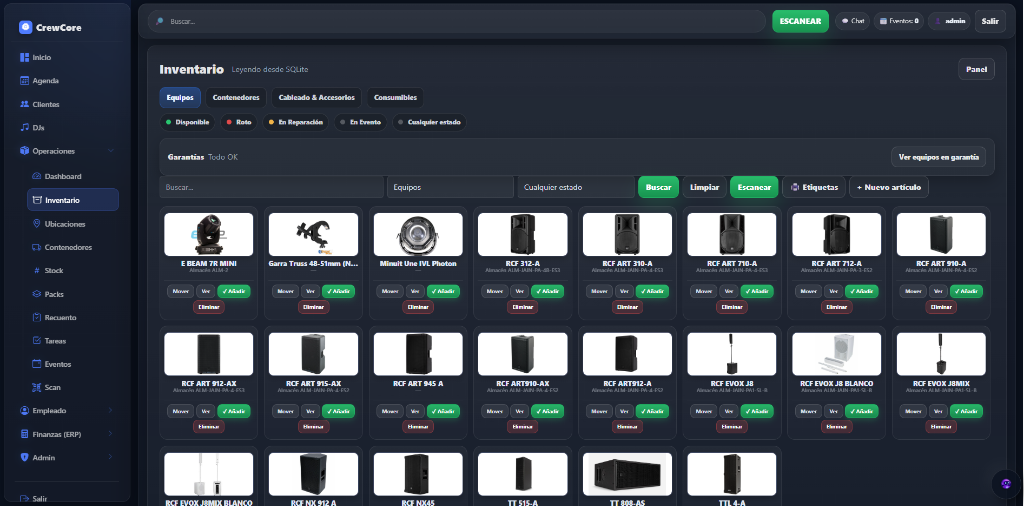
Task: Filter by Roto status
Action: click(238, 122)
